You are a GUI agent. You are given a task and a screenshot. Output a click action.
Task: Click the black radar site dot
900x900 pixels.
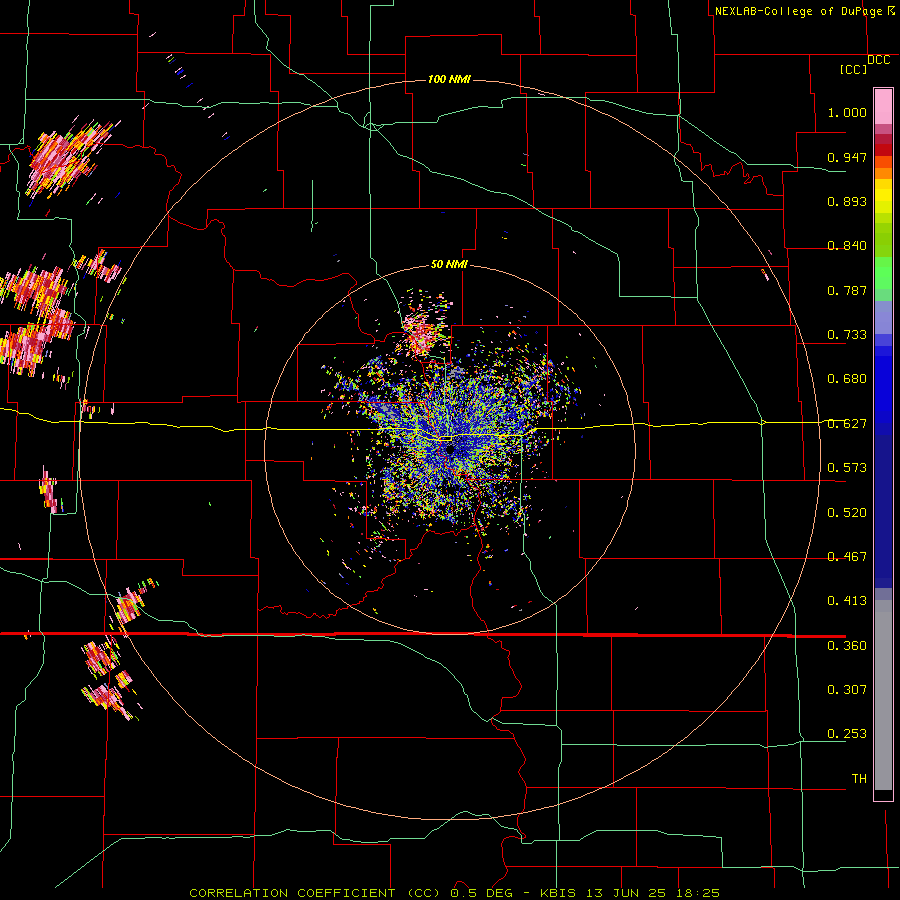coord(451,450)
